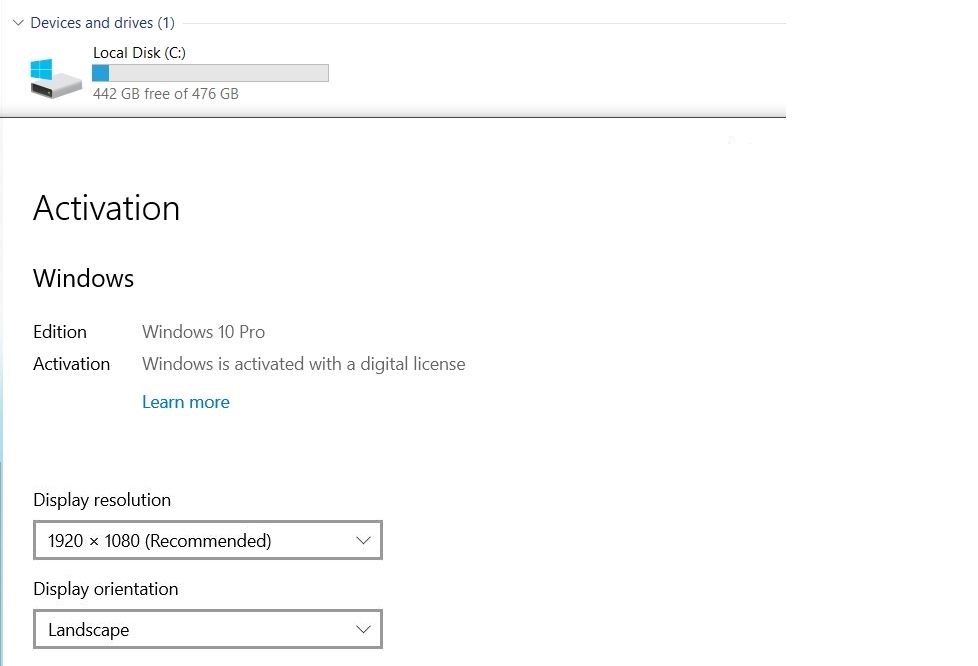Open the Learn more activation link

[186, 402]
